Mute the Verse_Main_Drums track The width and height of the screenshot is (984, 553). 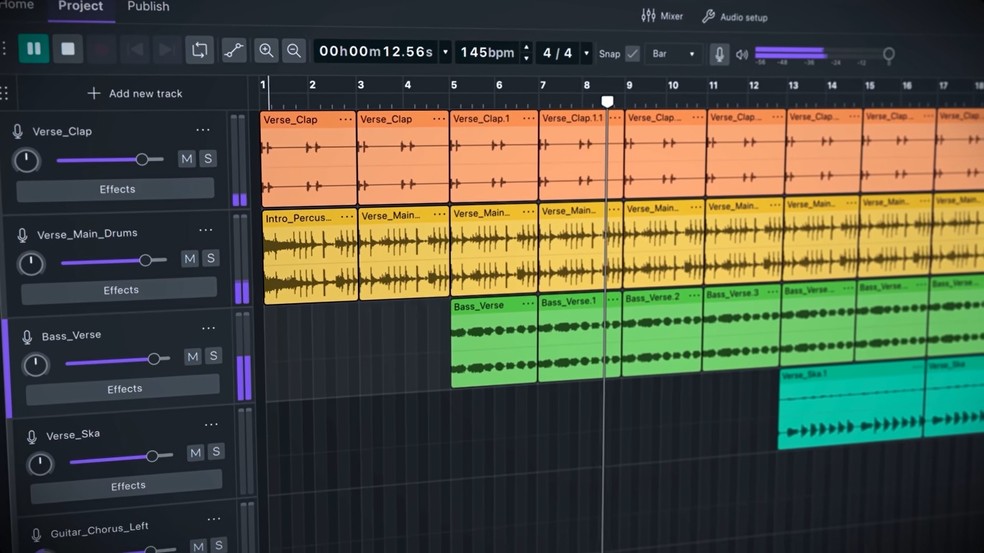pos(190,259)
